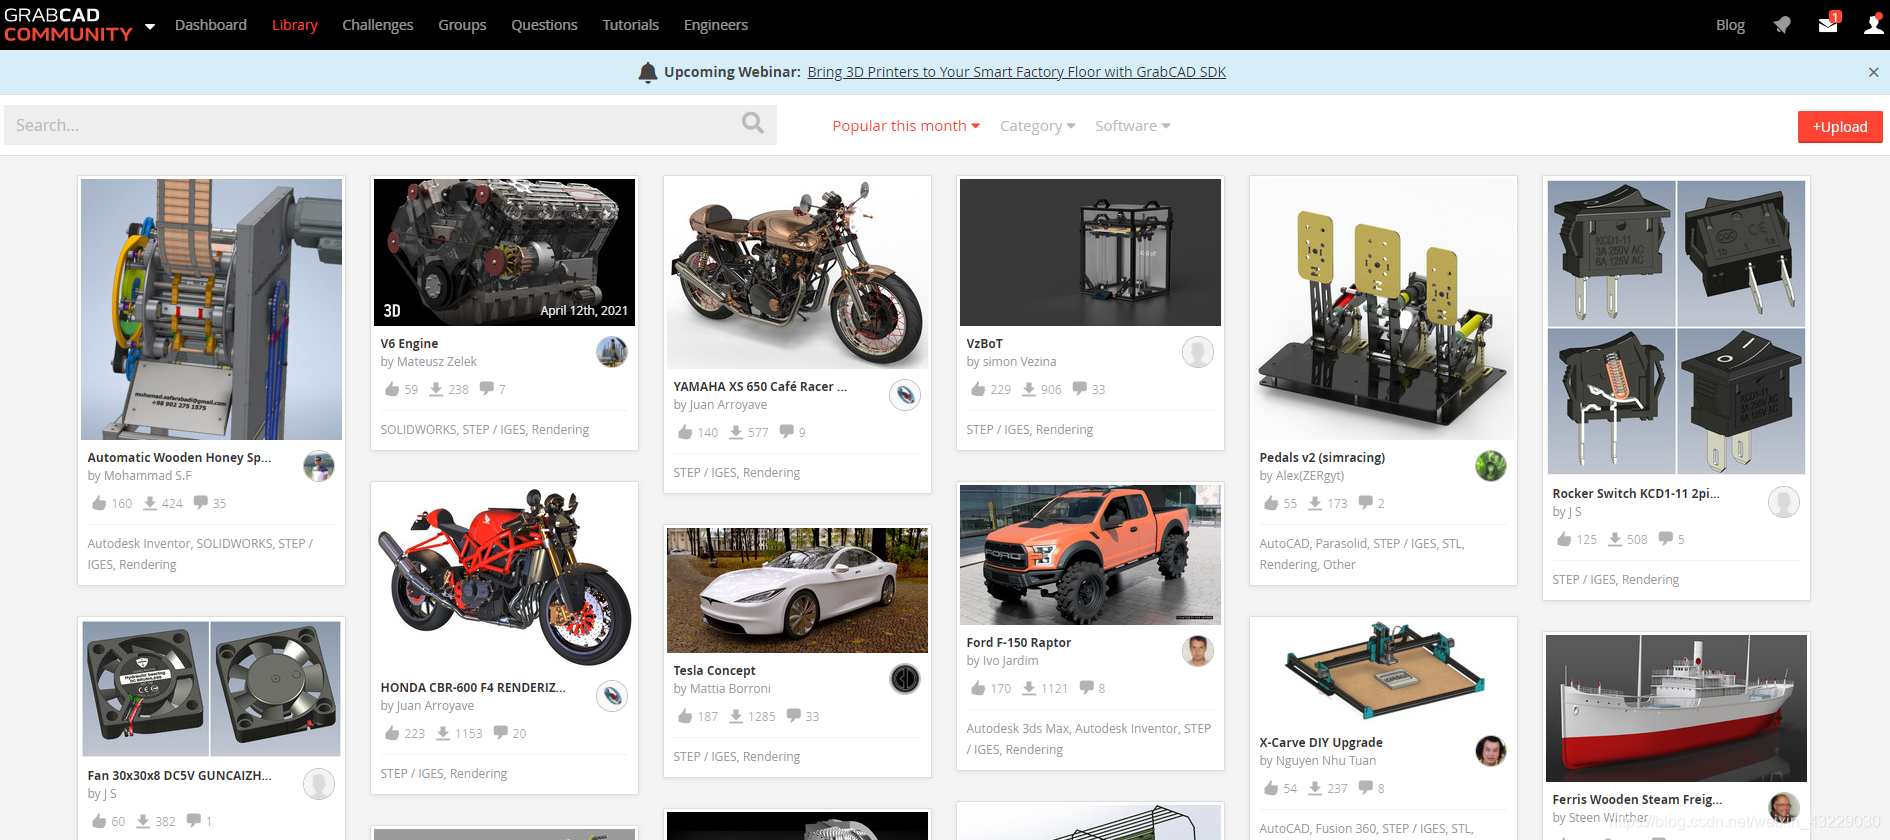The height and width of the screenshot is (840, 1890).
Task: Open comments on VzBoT card
Action: pyautogui.click(x=1079, y=388)
